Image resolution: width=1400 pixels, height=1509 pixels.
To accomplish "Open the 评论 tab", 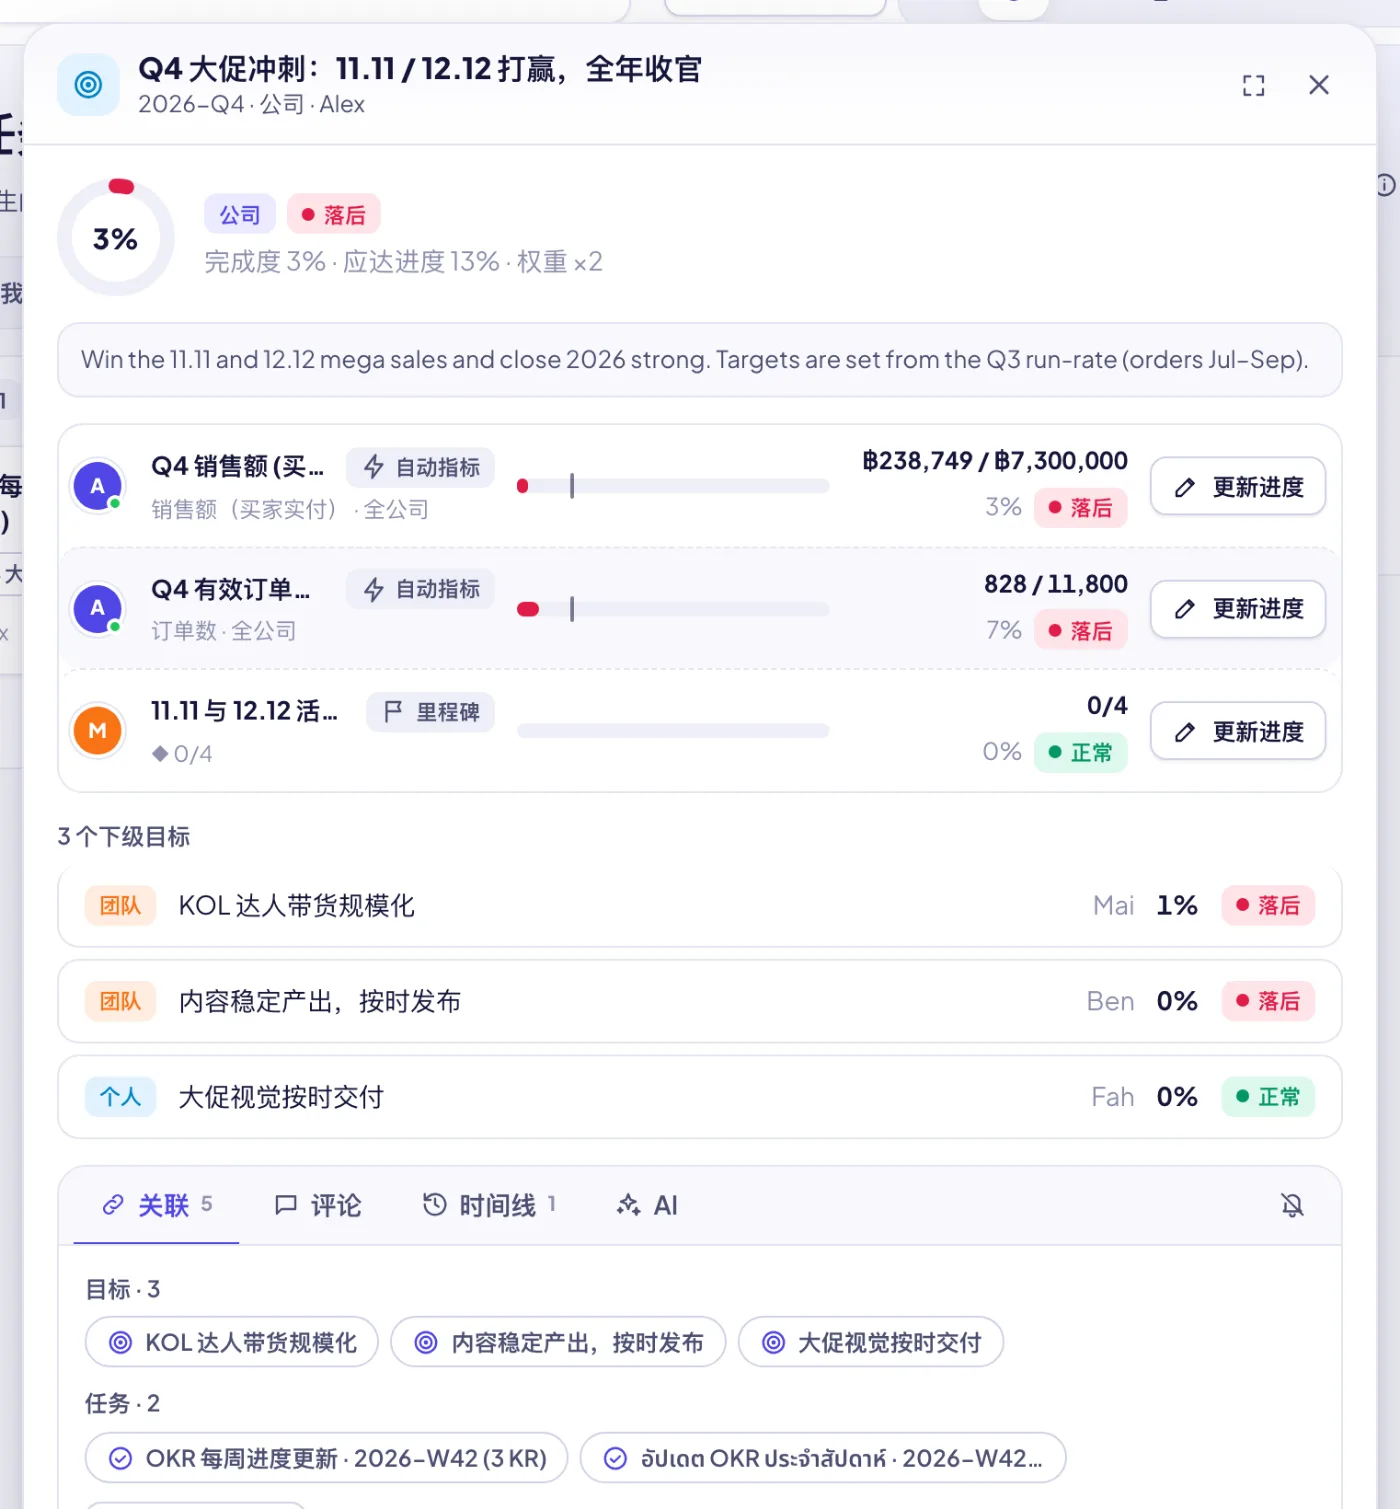I will [318, 1205].
